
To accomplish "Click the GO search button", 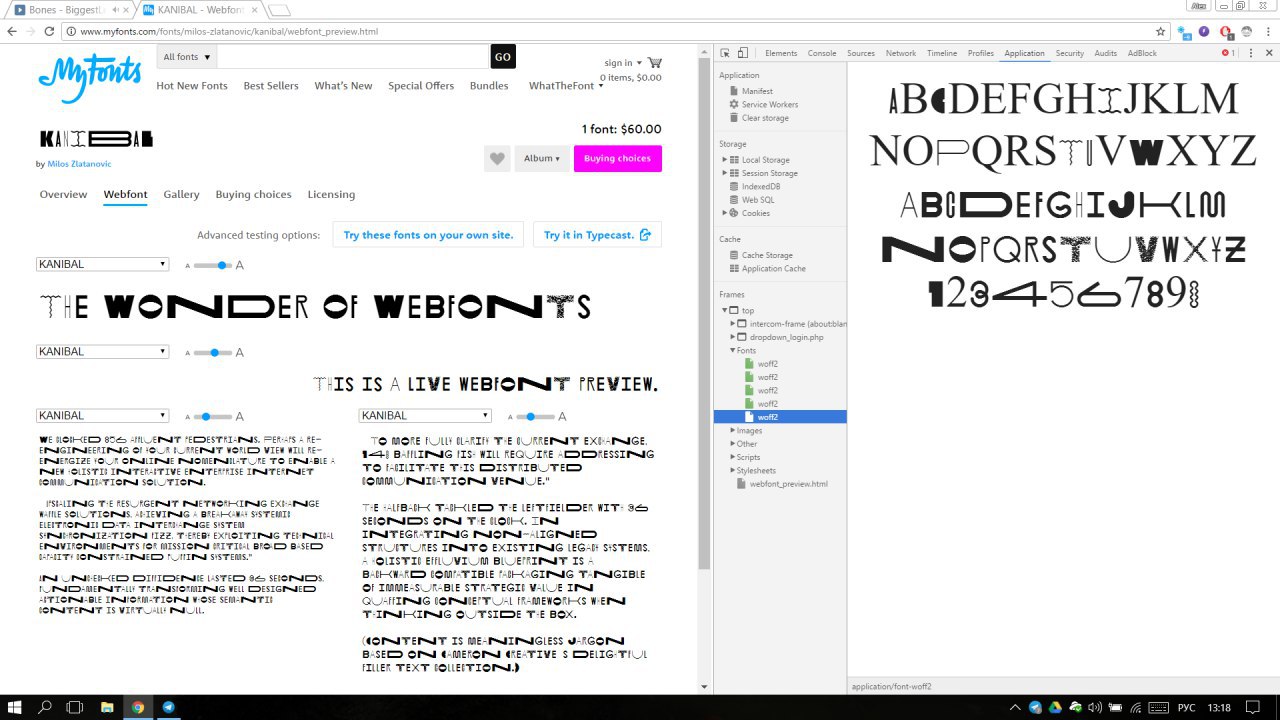I will click(503, 57).
